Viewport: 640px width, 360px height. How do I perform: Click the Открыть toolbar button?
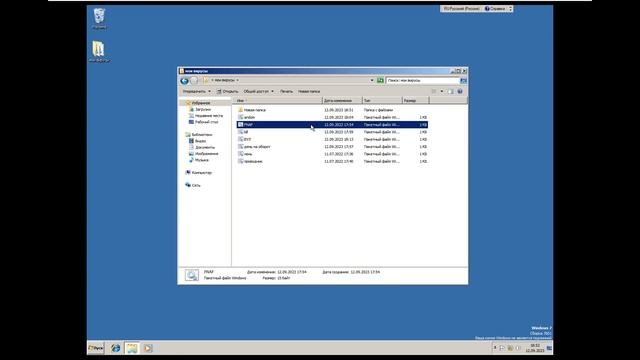point(227,91)
